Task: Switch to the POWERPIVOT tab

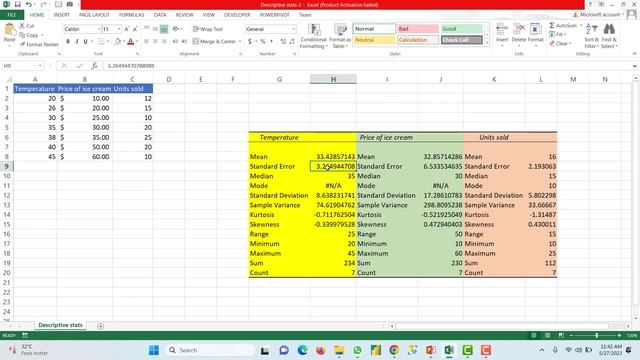Action: [x=274, y=15]
